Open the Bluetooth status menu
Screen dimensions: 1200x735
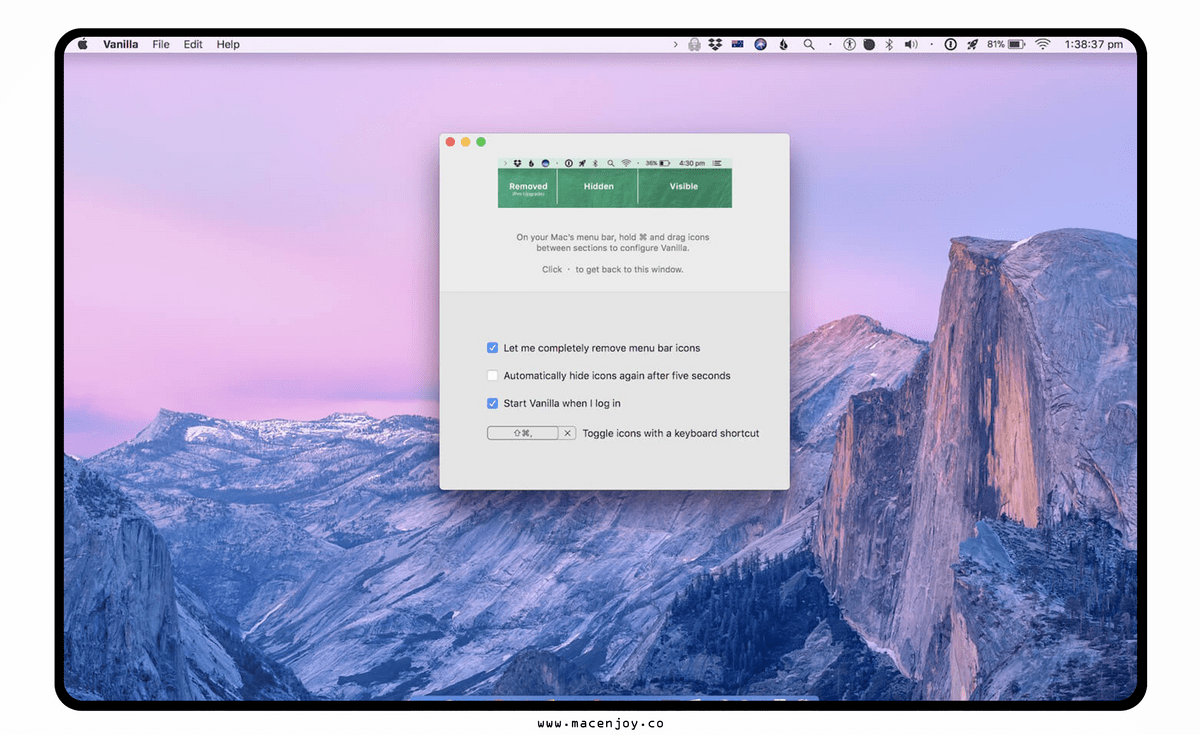[889, 45]
